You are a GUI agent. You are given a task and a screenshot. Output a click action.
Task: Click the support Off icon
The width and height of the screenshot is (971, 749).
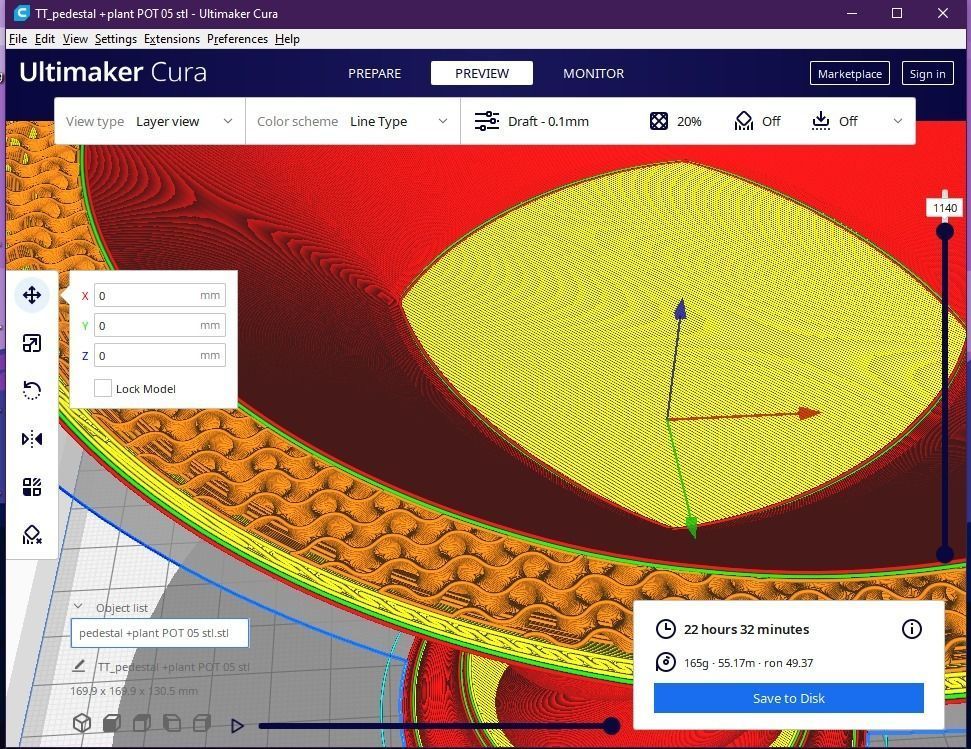(743, 121)
